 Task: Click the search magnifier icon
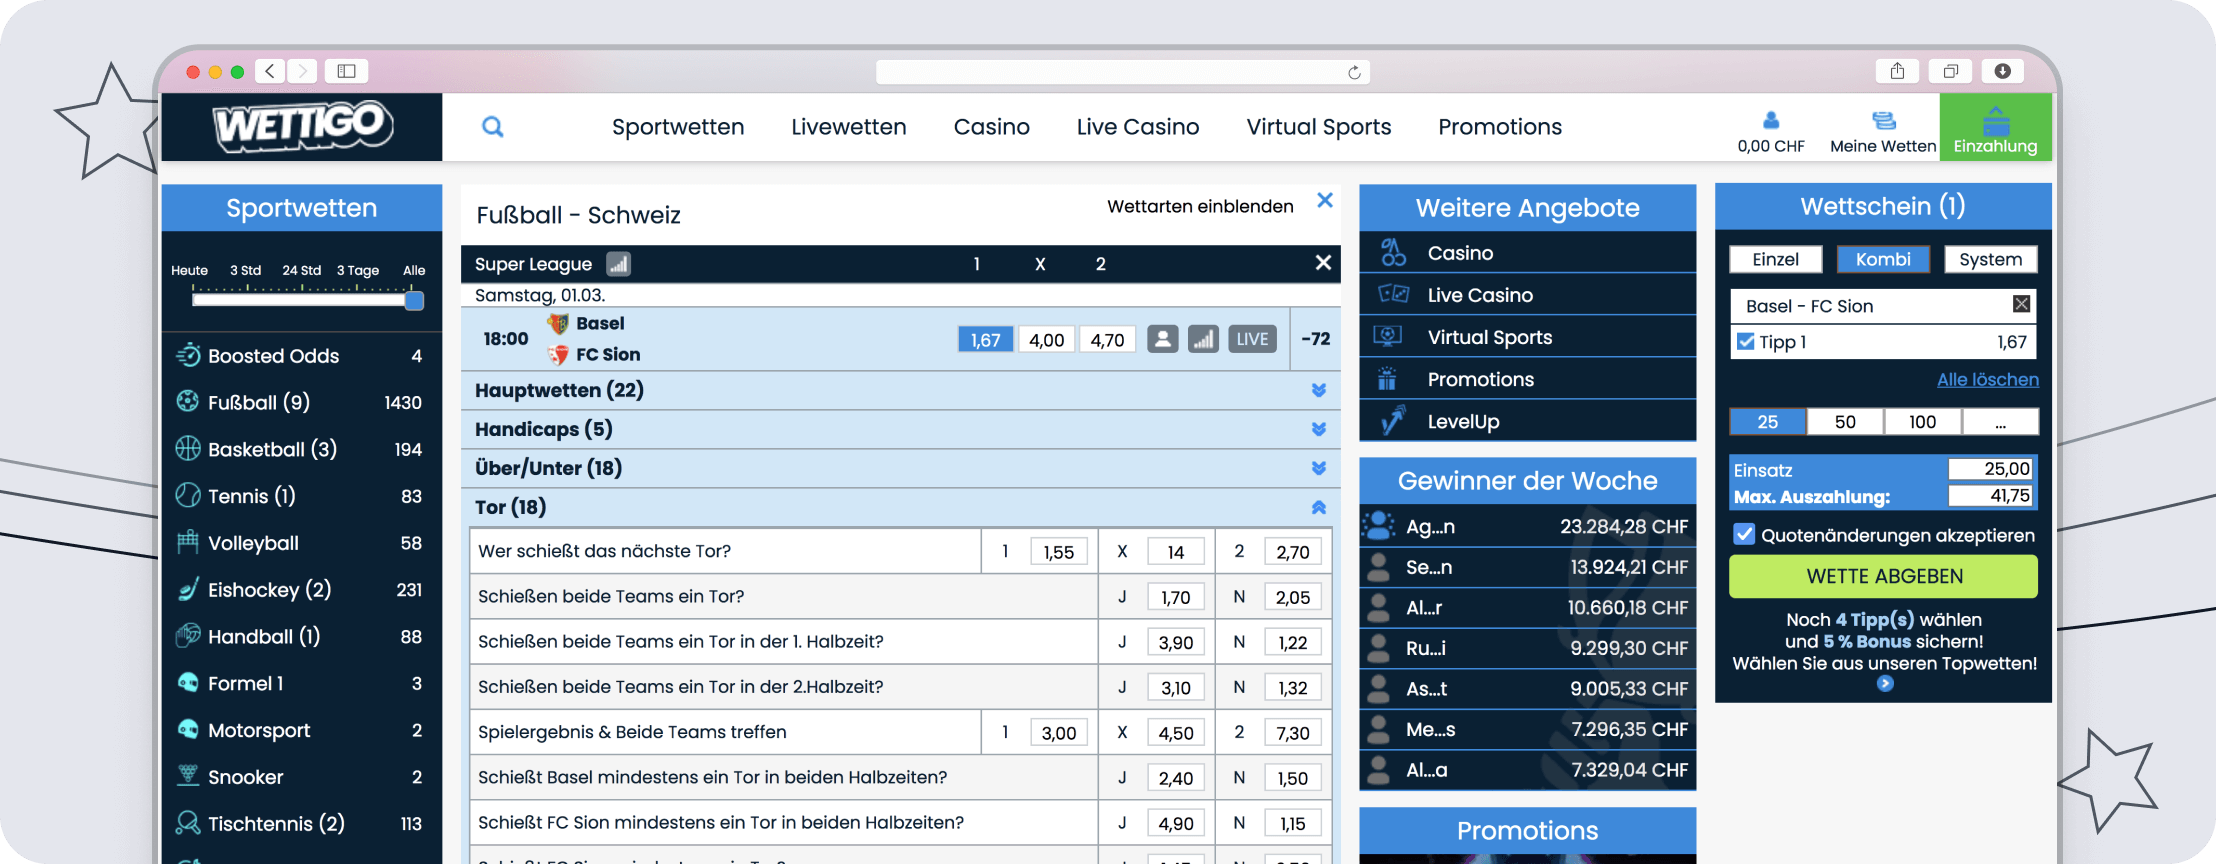point(492,127)
